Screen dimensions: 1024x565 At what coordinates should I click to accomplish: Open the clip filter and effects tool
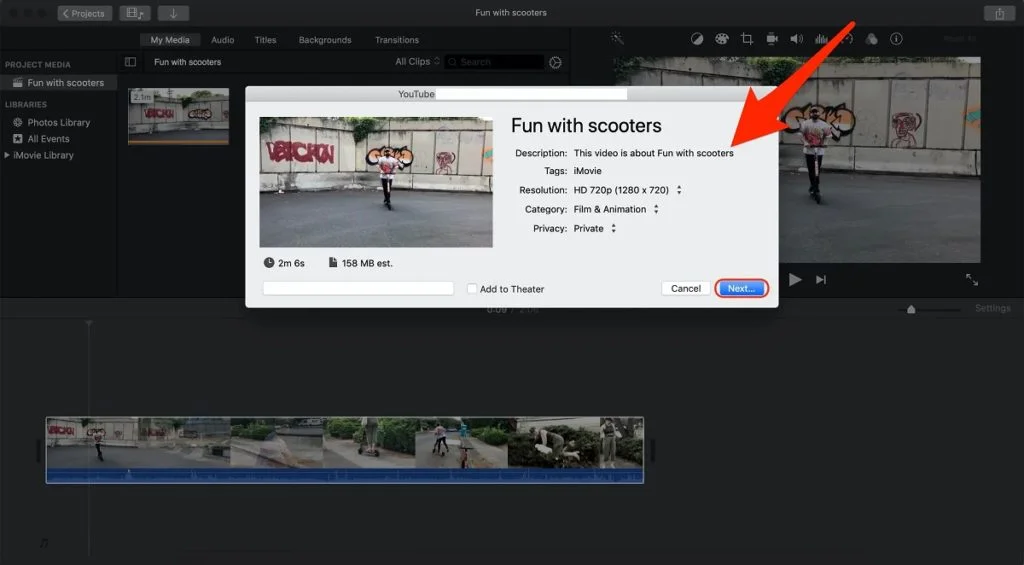click(871, 39)
